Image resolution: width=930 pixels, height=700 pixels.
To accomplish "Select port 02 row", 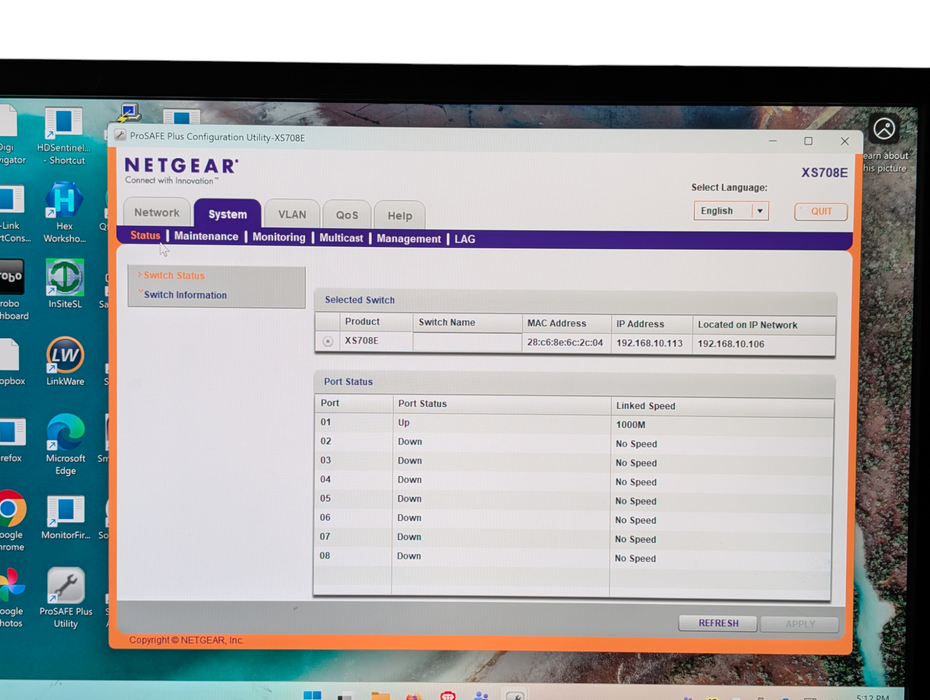I will click(574, 443).
